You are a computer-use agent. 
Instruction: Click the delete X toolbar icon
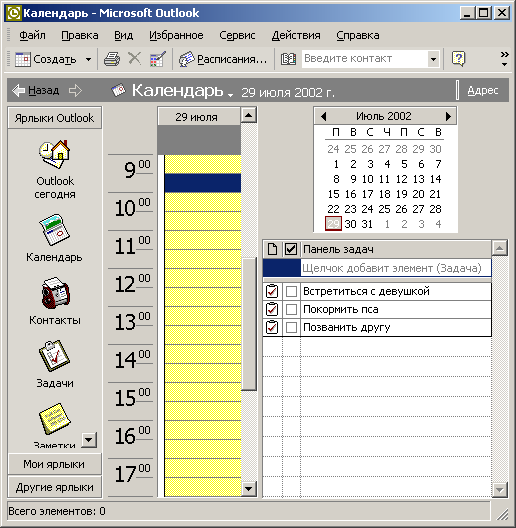(134, 59)
